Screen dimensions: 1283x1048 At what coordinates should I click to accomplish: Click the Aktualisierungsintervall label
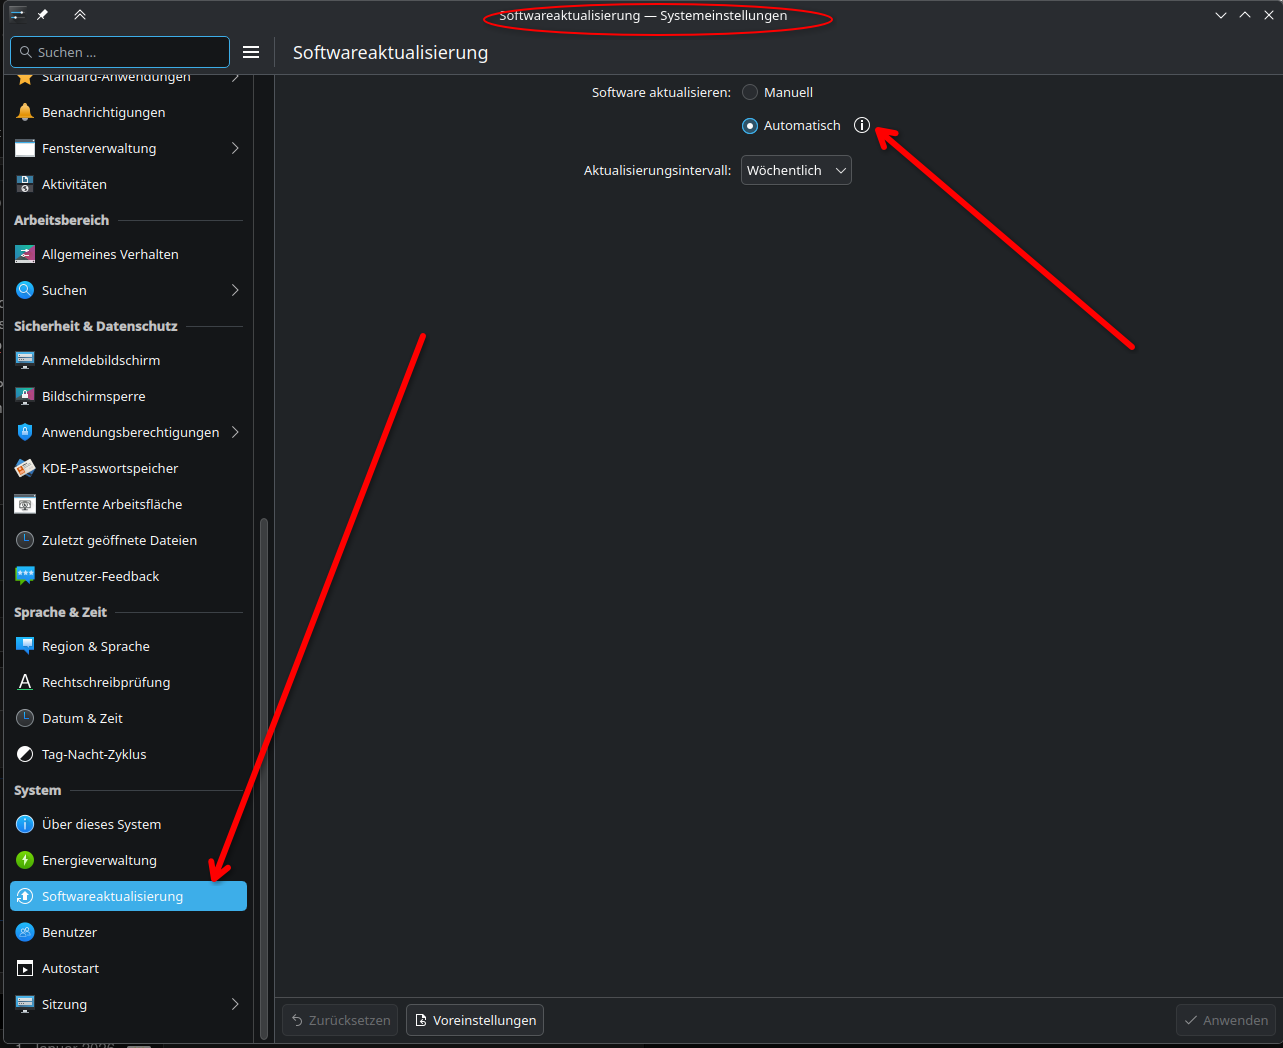click(657, 170)
